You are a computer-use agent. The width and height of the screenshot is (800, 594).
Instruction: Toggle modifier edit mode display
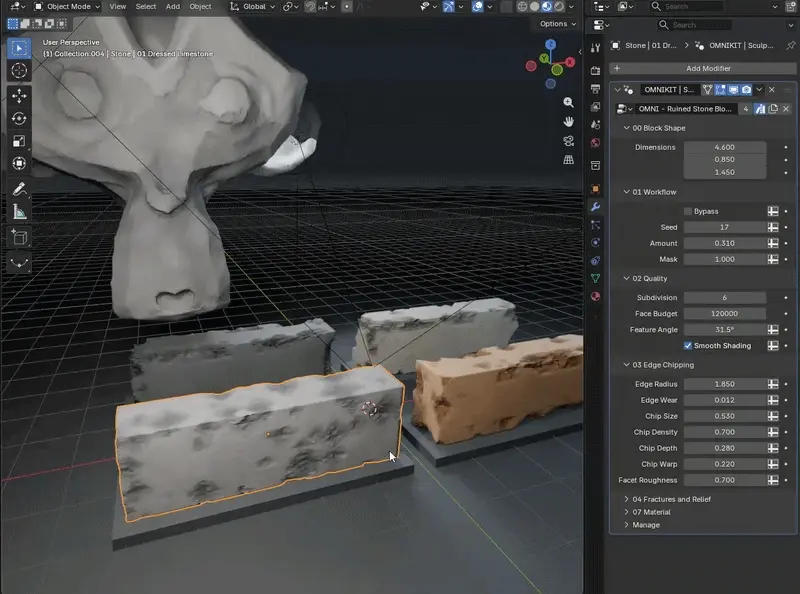point(720,90)
